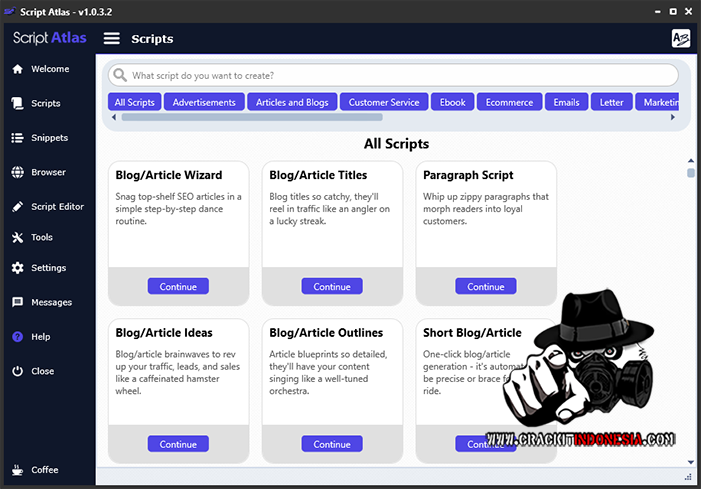Open Snippets via its sidebar icon
The image size is (701, 489).
(x=17, y=138)
